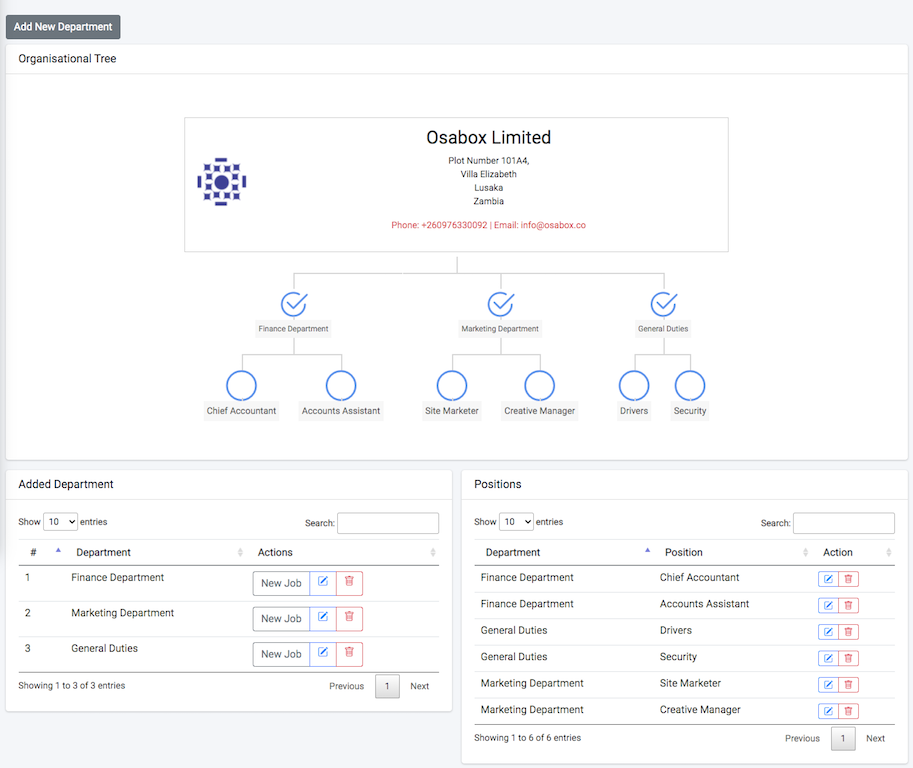Go to Next page in Added Department
The height and width of the screenshot is (768, 913).
(419, 686)
